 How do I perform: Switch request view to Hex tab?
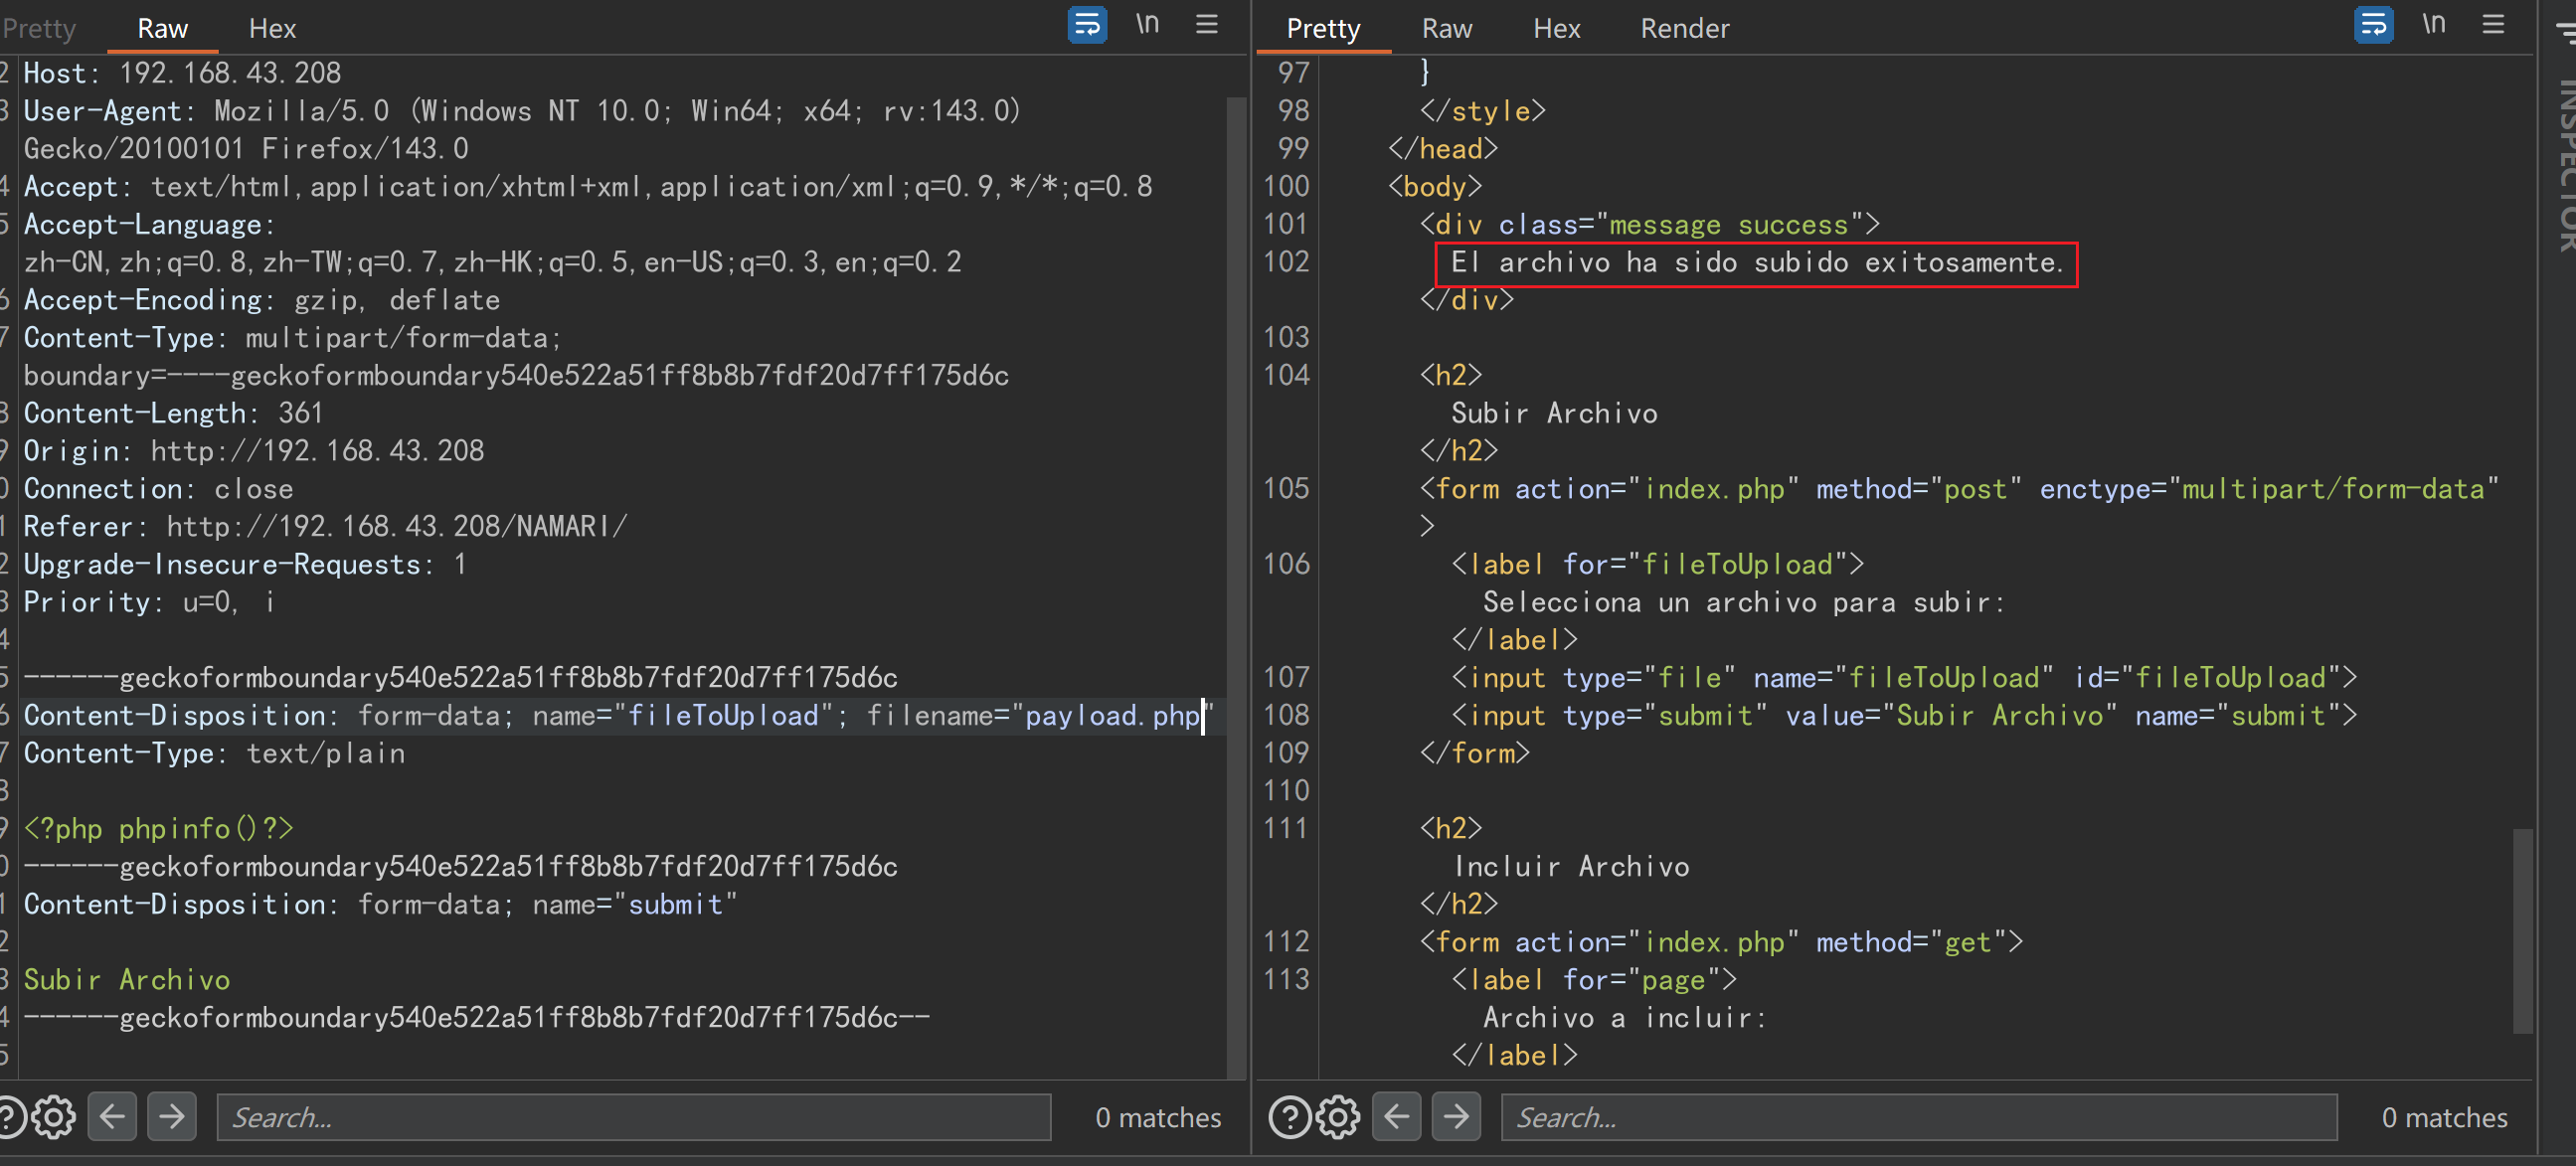point(272,28)
